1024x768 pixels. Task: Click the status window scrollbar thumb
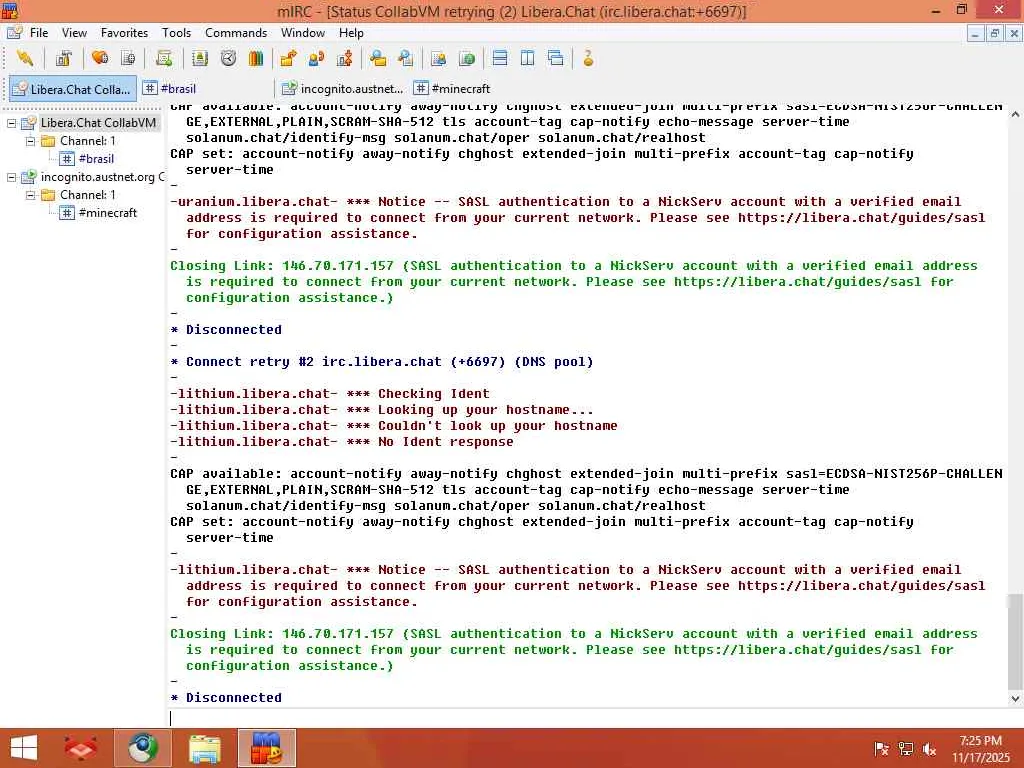[1015, 641]
